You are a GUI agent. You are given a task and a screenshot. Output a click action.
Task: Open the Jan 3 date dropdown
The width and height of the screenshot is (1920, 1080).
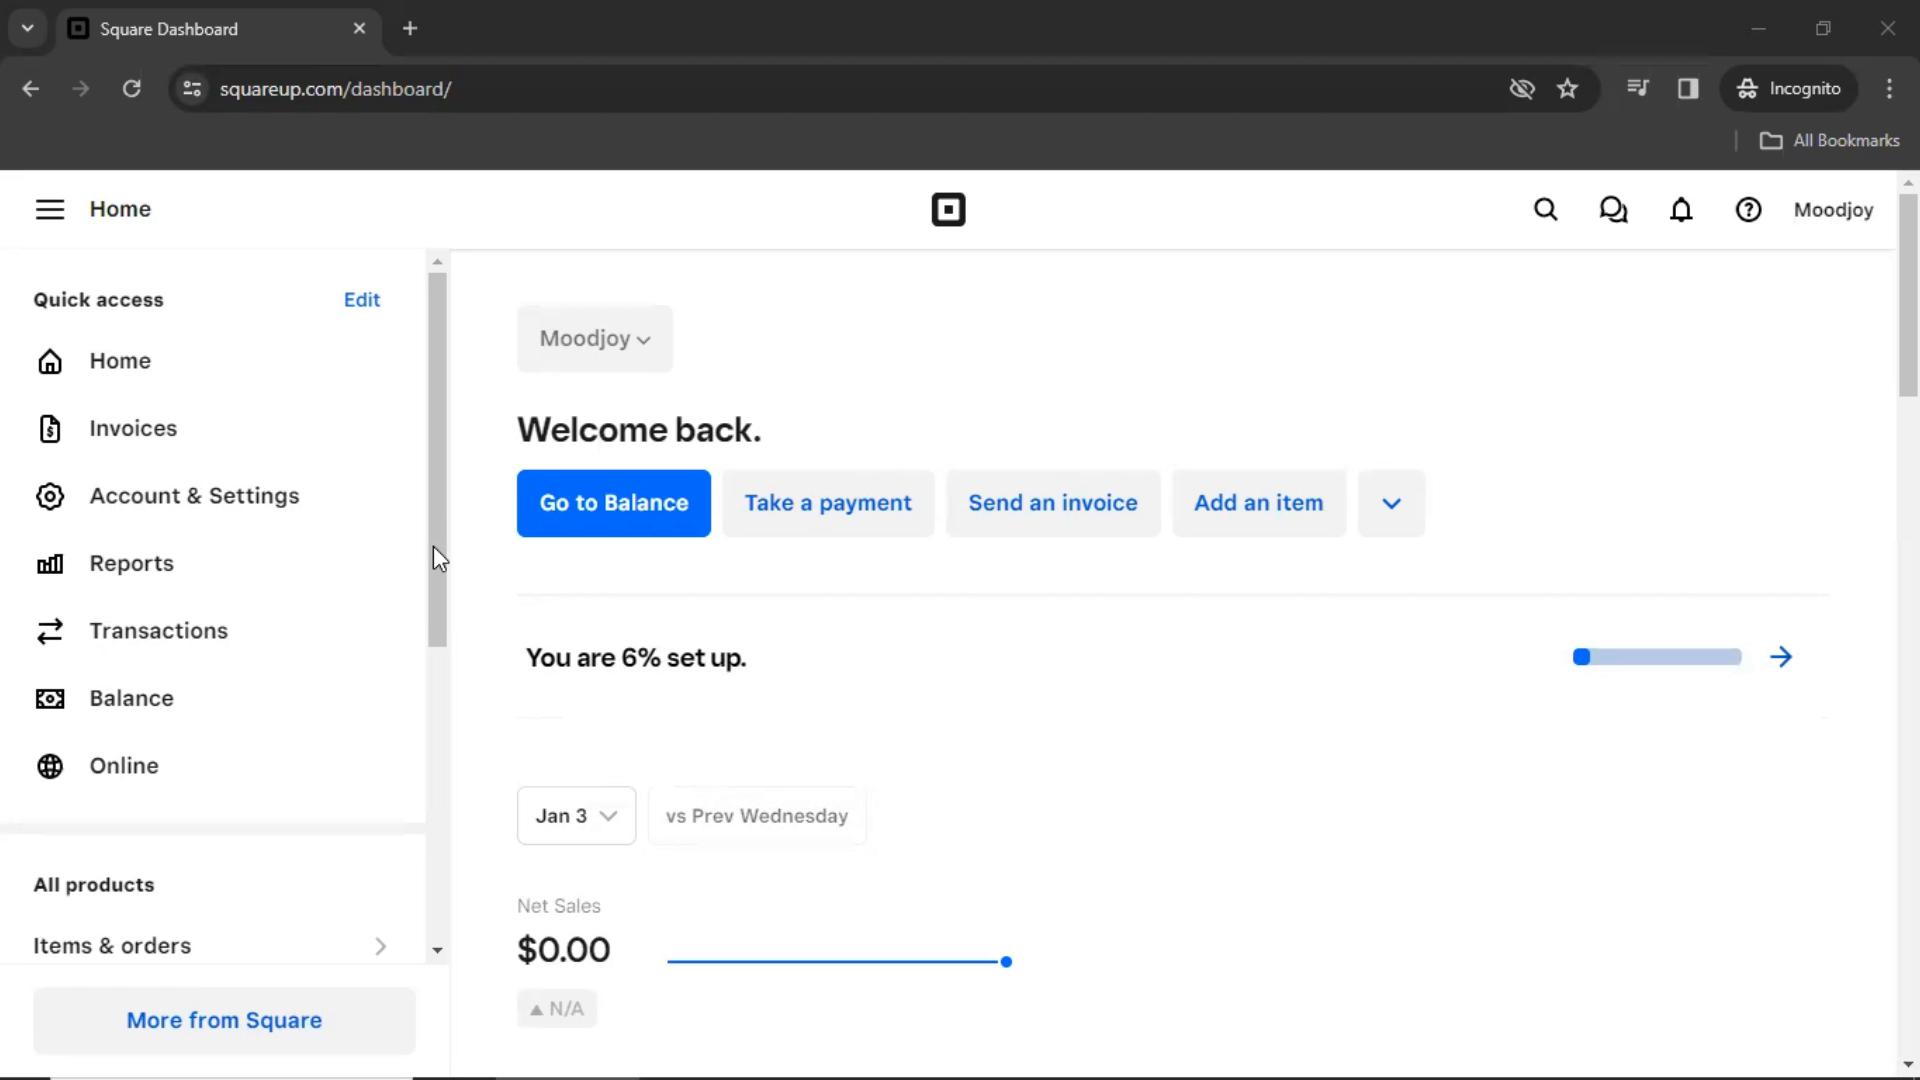point(576,815)
